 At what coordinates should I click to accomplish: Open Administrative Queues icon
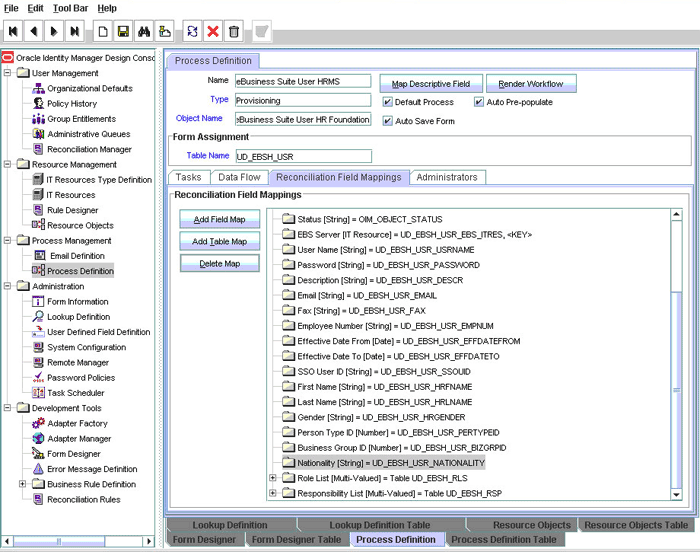38,134
